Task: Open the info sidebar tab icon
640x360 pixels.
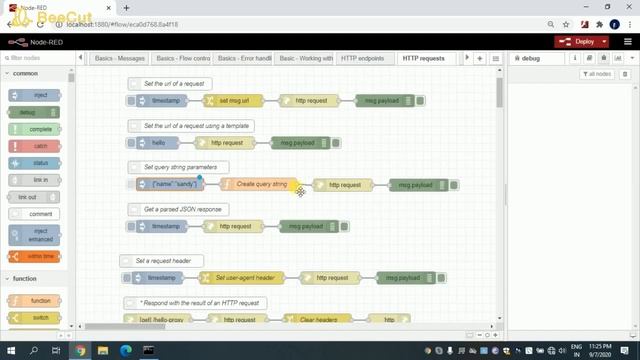Action: click(575, 58)
